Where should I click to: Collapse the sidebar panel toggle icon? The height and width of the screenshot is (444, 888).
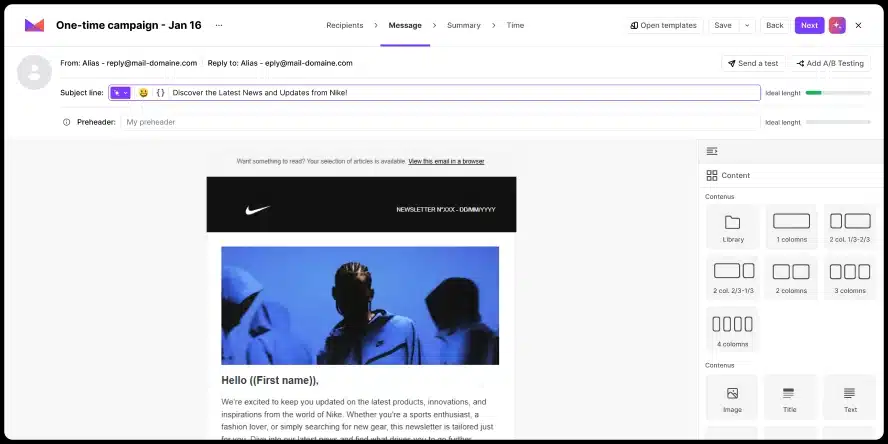point(712,151)
